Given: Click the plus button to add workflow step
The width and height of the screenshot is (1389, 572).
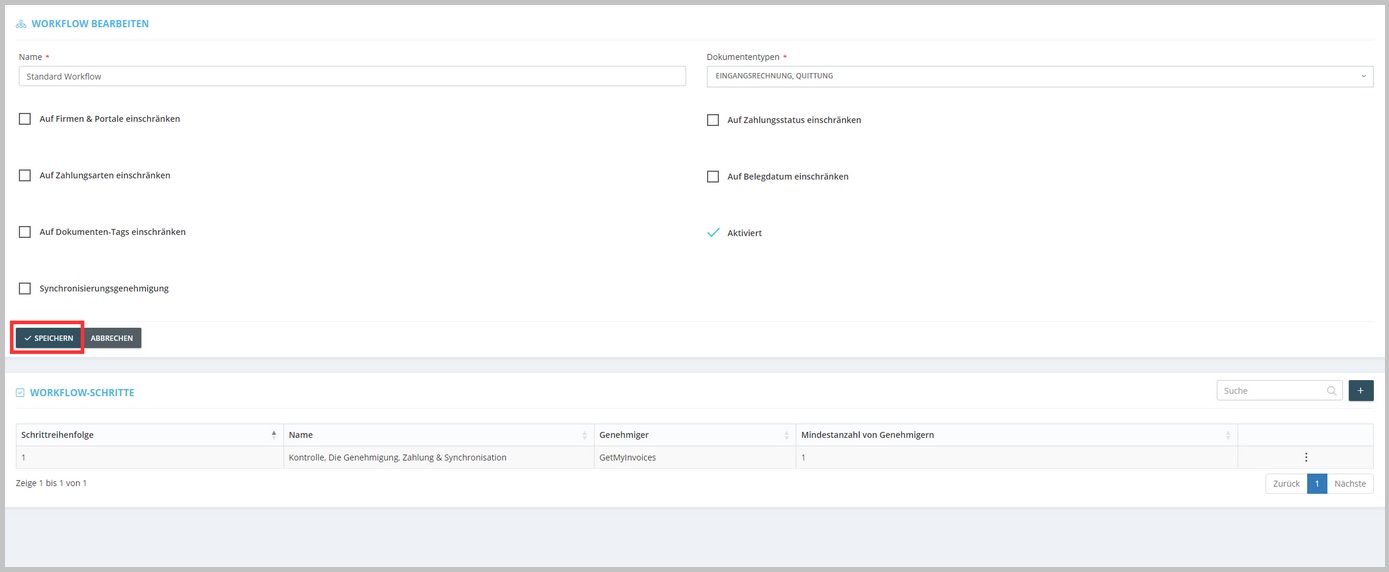Looking at the screenshot, I should (x=1361, y=391).
